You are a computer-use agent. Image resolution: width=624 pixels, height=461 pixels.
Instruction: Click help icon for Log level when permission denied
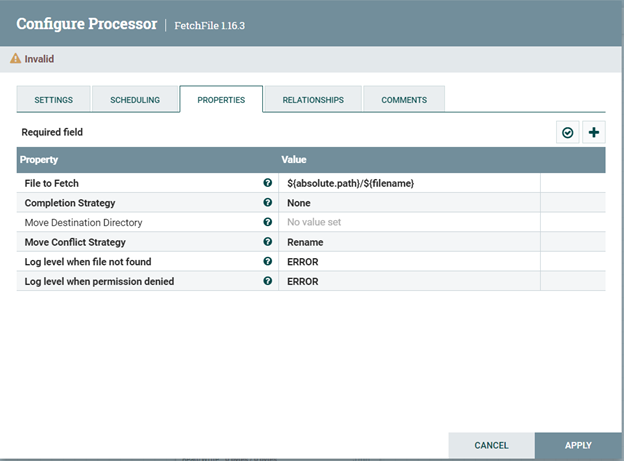[267, 281]
